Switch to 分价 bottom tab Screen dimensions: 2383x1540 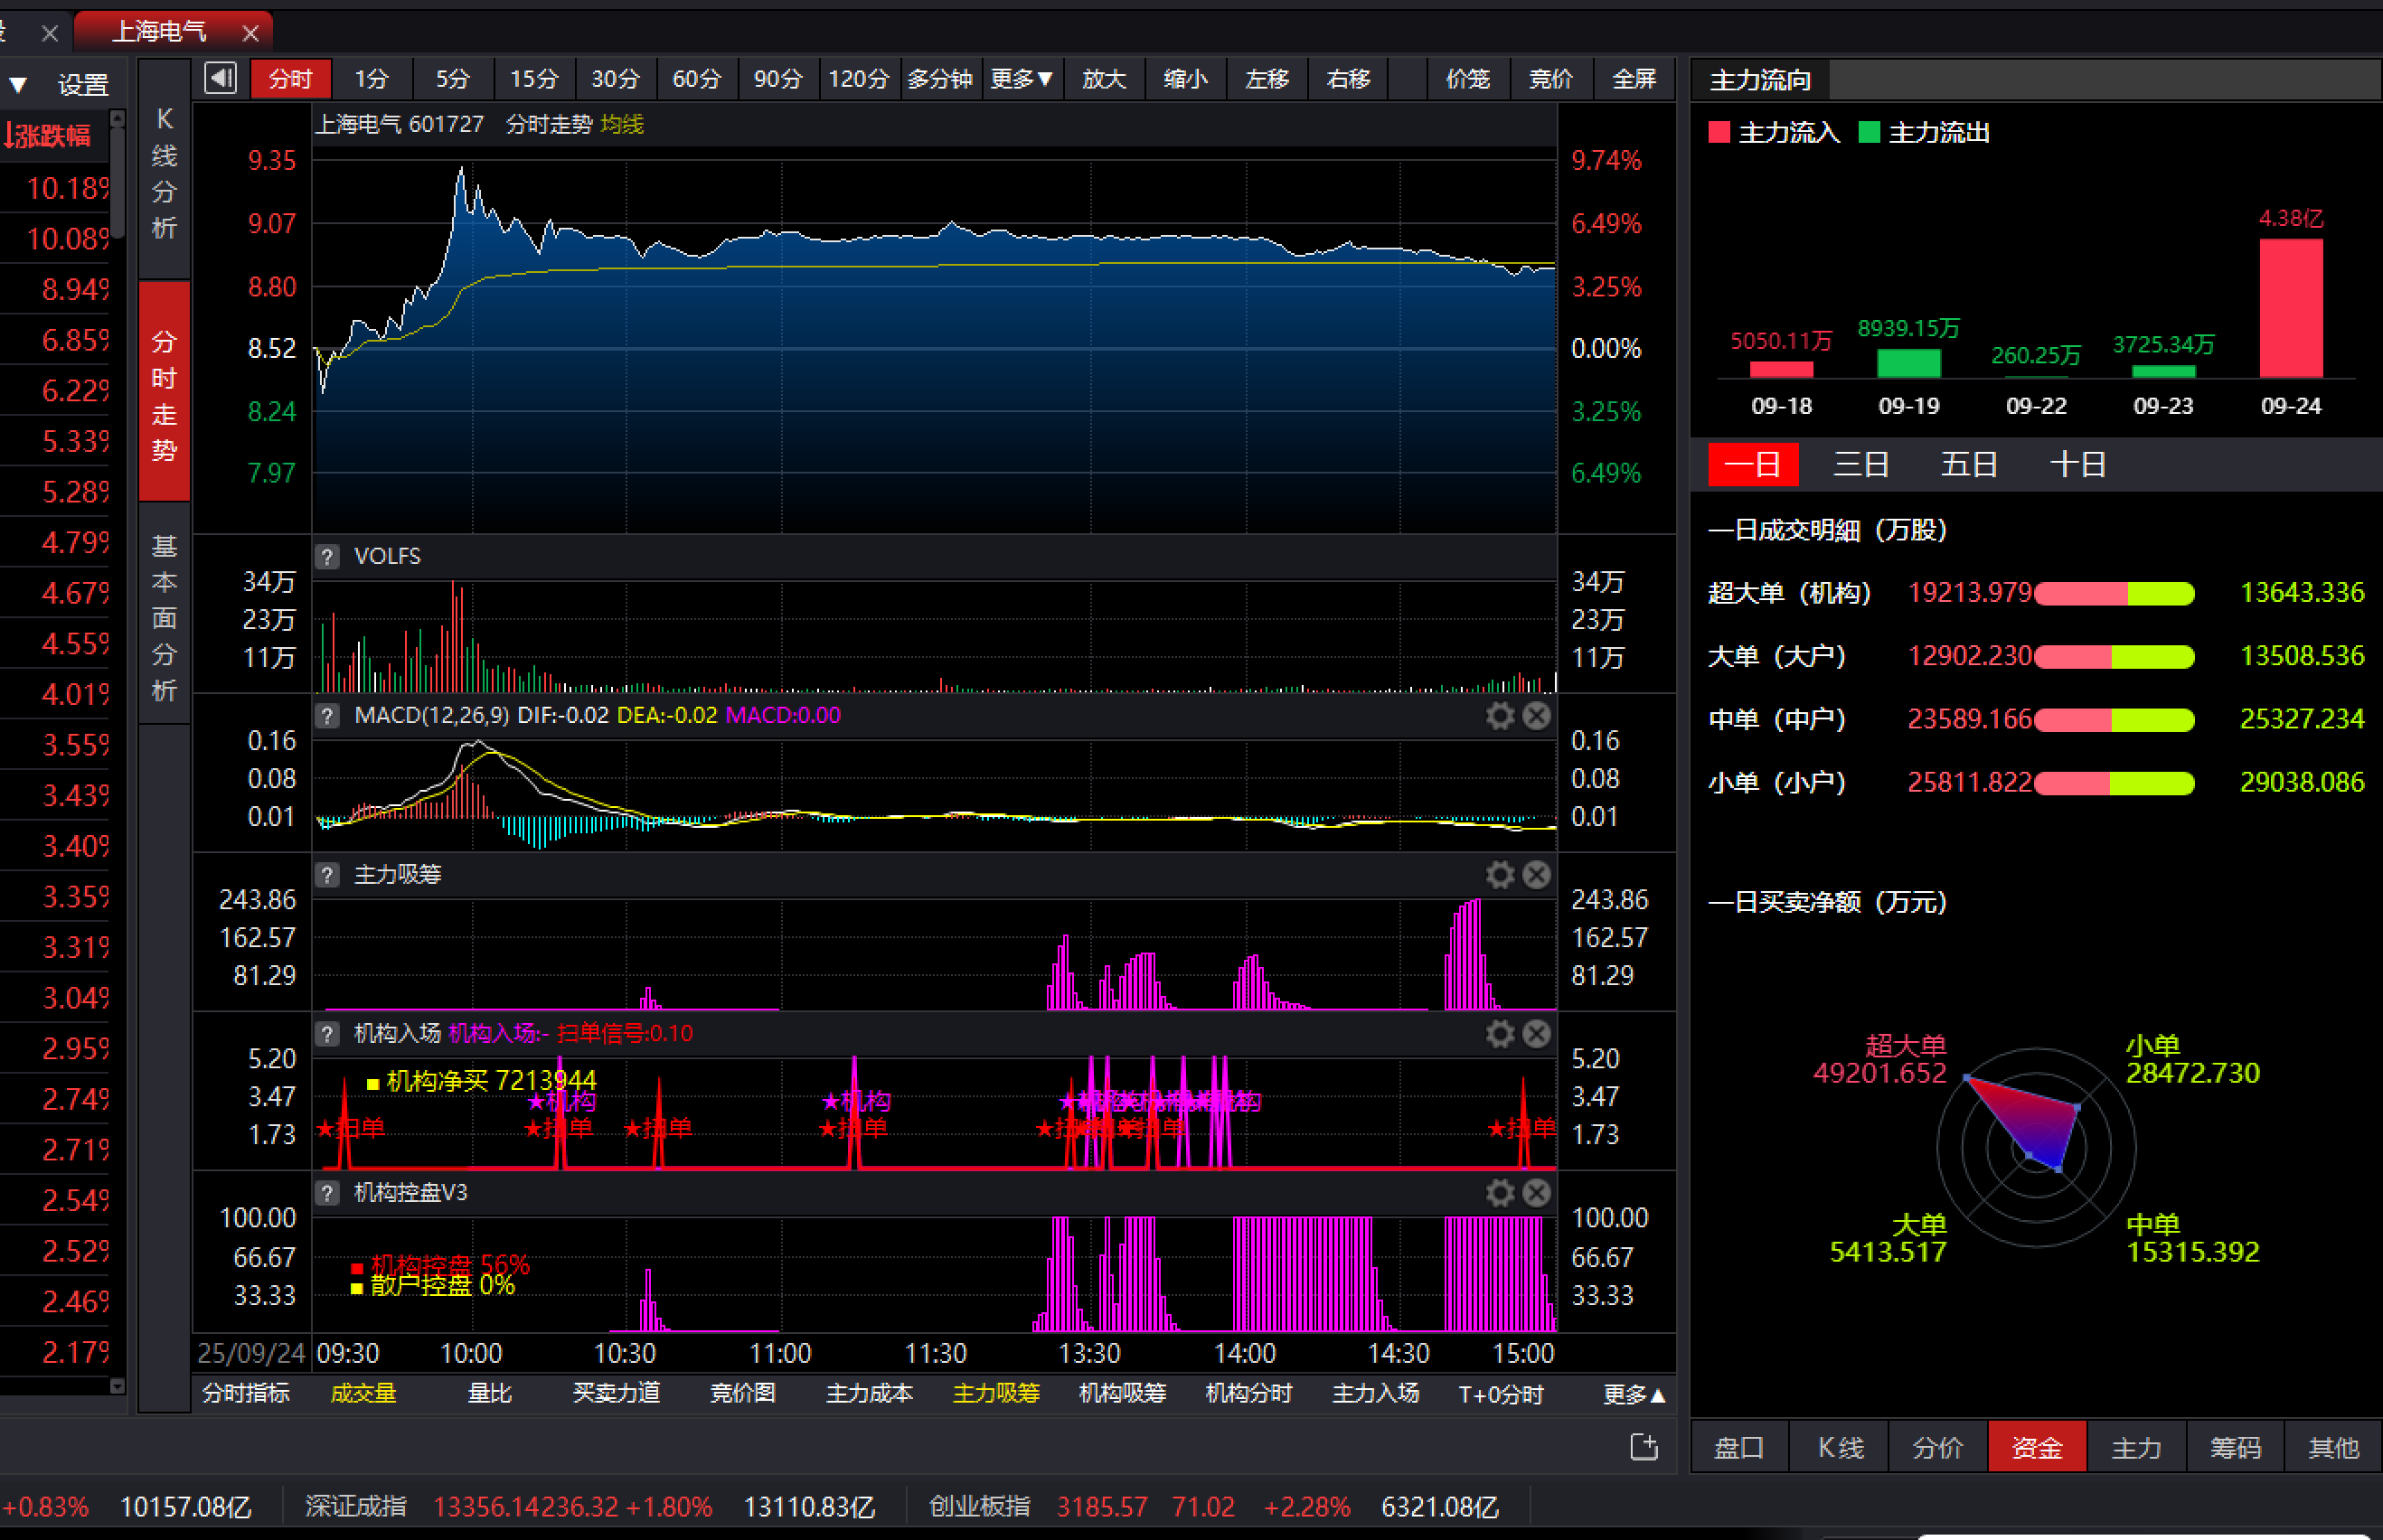point(1938,1447)
